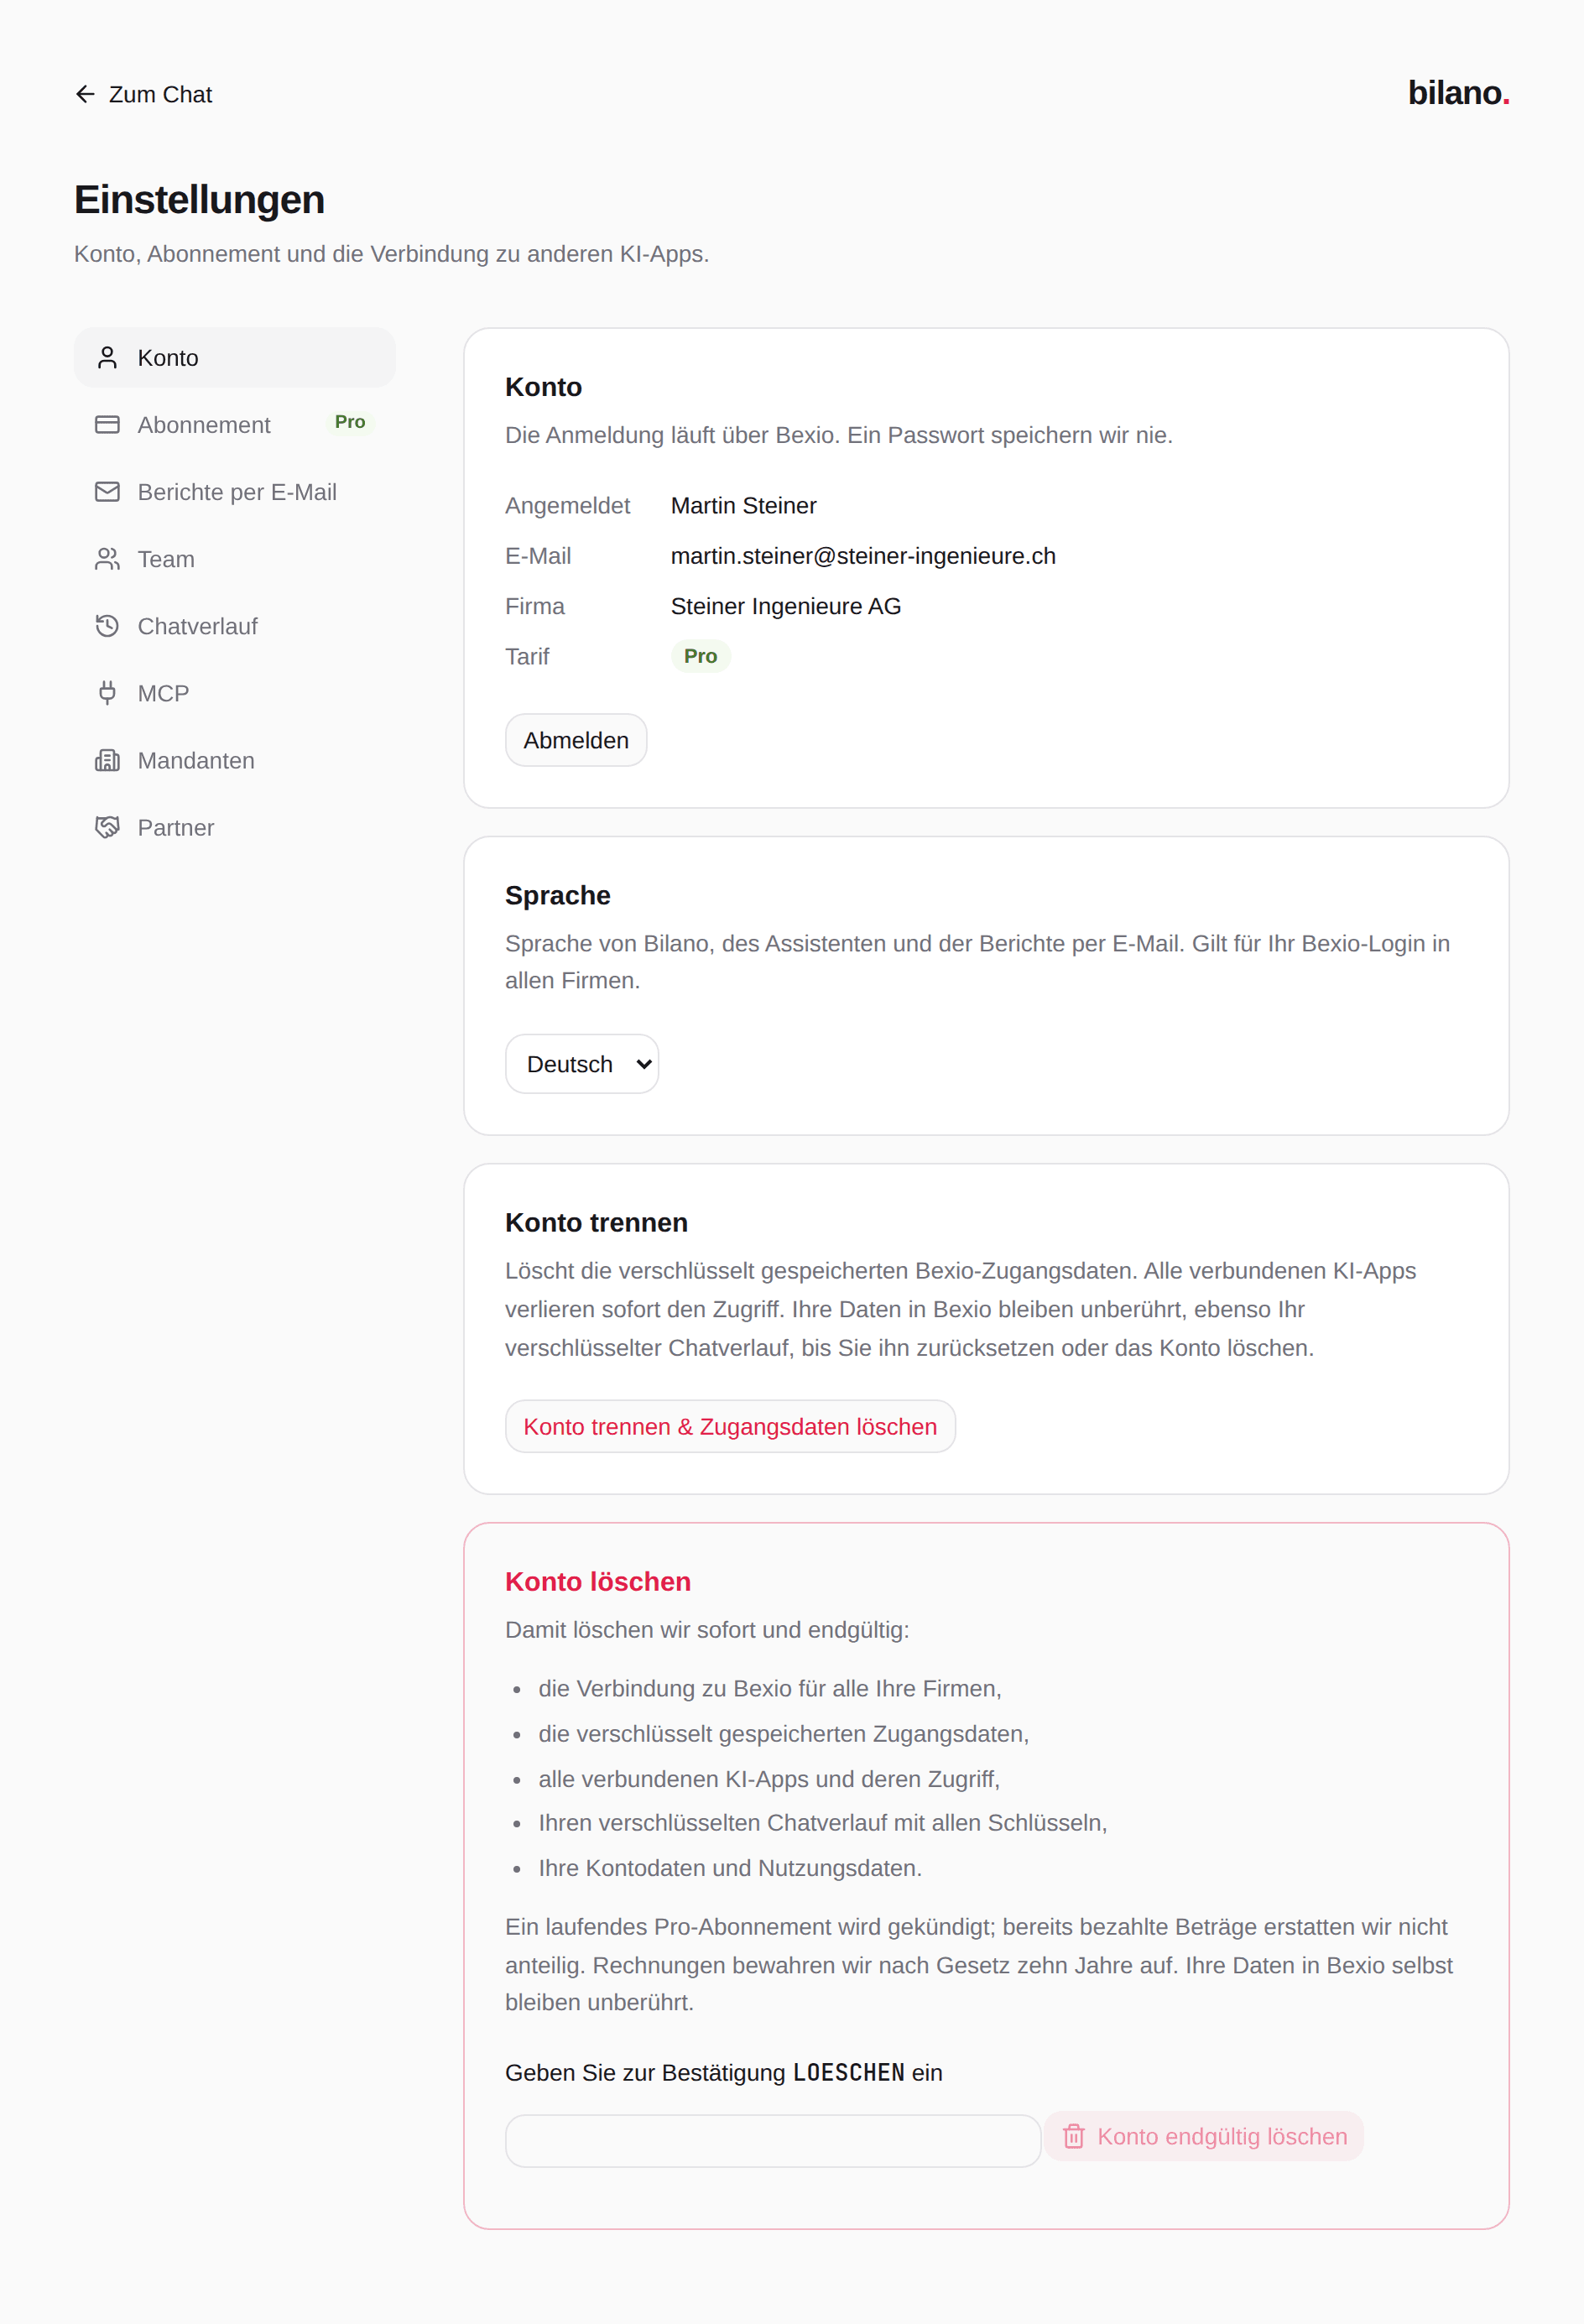Viewport: 1584px width, 2324px height.
Task: Click the Chatverlauf history clock icon
Action: (x=107, y=626)
